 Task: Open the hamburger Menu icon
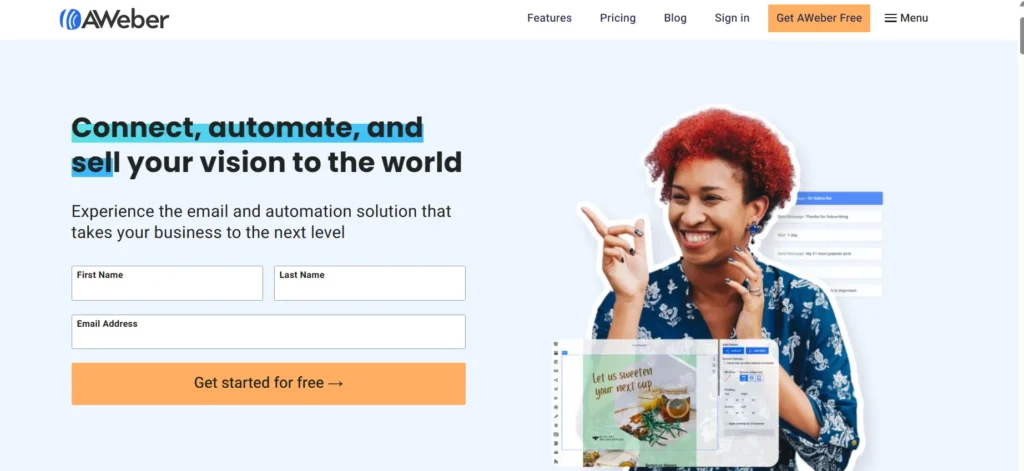click(890, 18)
